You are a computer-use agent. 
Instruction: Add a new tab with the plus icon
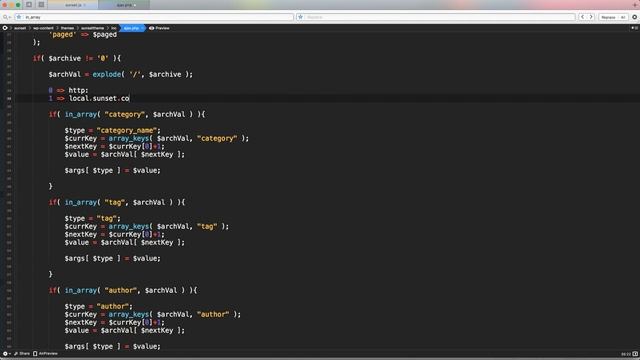click(x=636, y=4)
